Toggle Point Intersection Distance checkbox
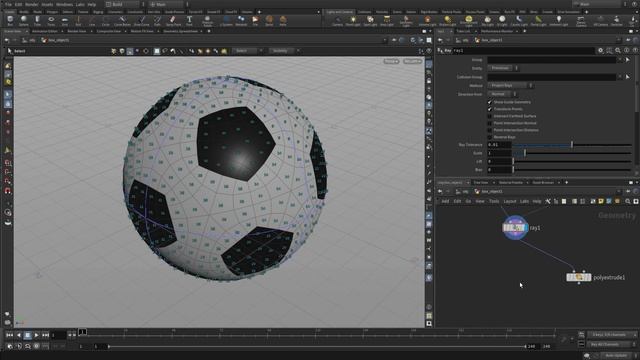 (490, 130)
